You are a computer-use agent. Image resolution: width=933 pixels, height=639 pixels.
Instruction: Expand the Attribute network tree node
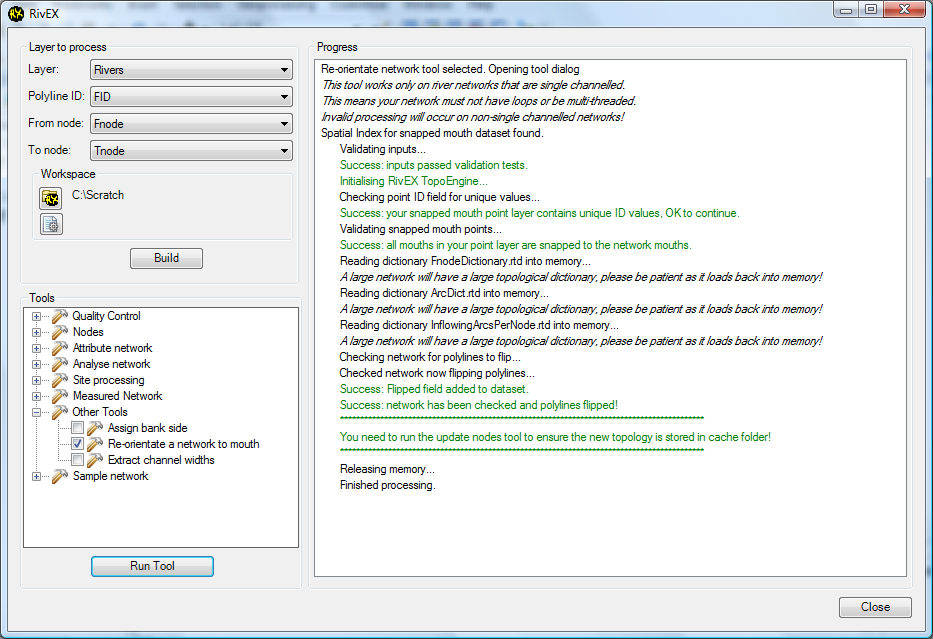click(36, 349)
